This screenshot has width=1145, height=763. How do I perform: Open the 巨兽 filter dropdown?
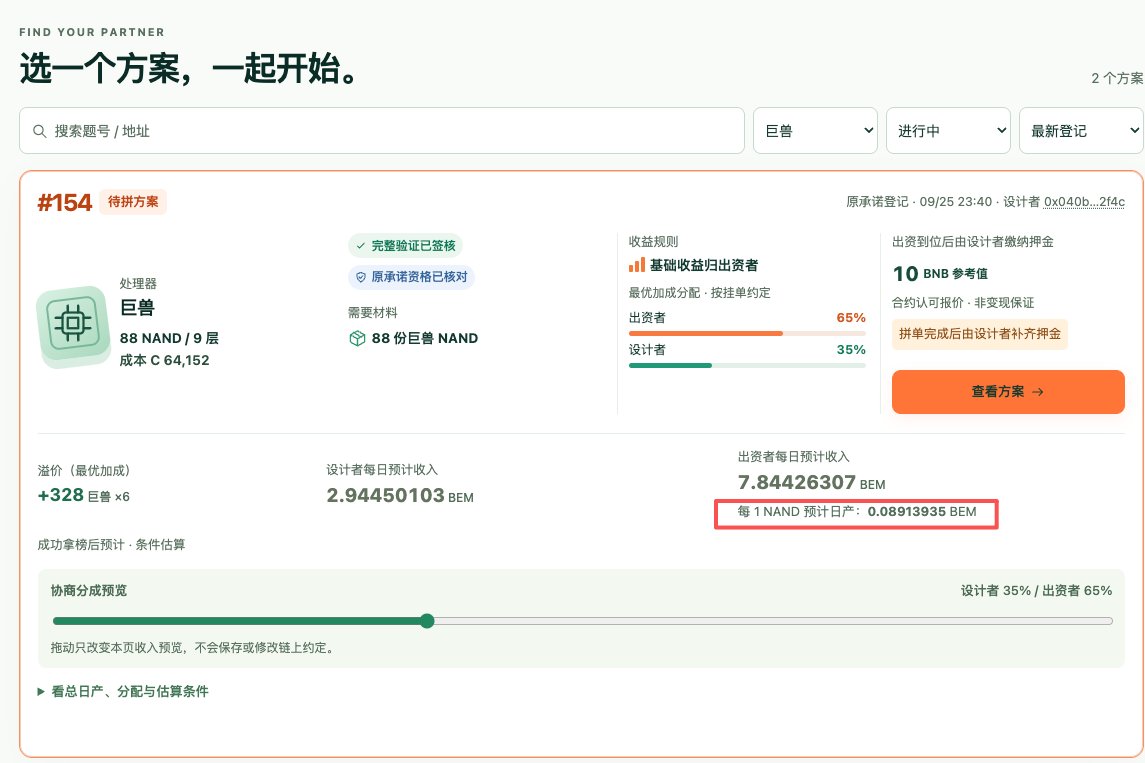815,131
